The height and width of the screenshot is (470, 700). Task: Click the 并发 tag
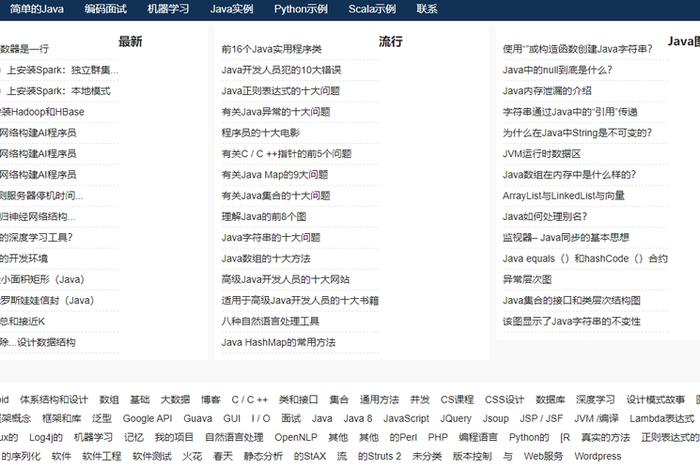tap(420, 400)
